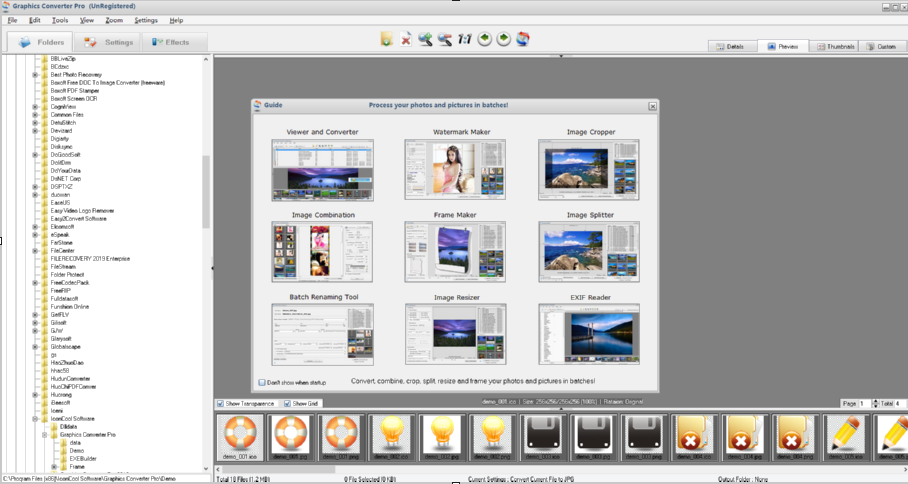This screenshot has width=908, height=484.
Task: Increment page number with stepper arrows
Action: point(875,402)
